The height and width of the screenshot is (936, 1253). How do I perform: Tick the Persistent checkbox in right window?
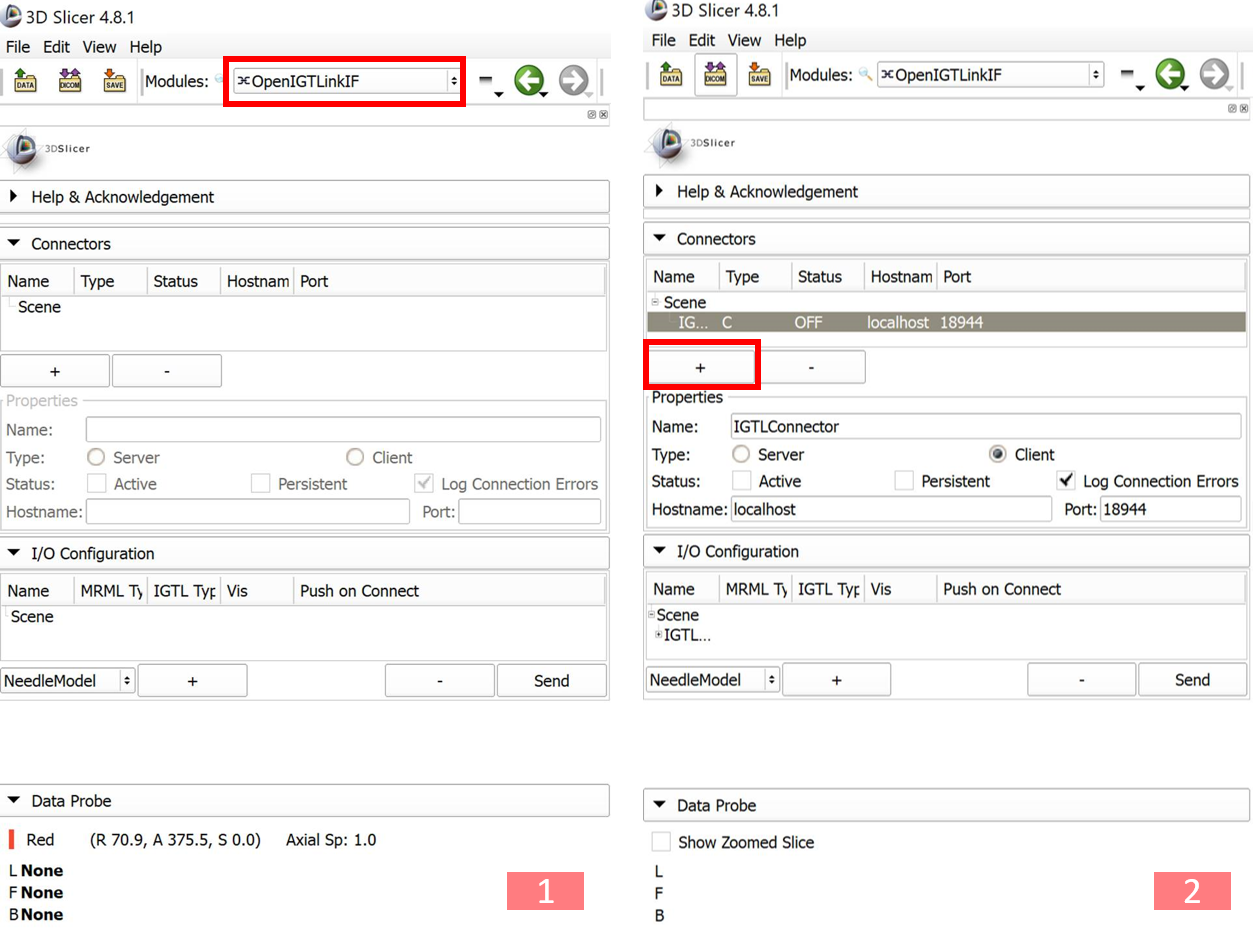tap(904, 481)
